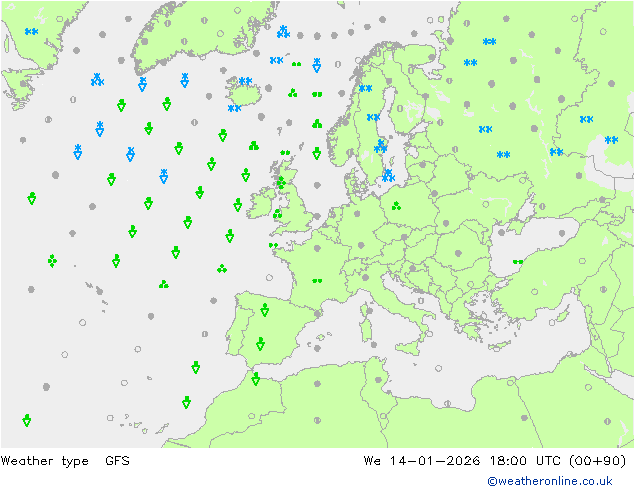Screen dimensions: 634x490
Task: Select the heavy snow symbol over the southern Baltic
Action: [388, 175]
